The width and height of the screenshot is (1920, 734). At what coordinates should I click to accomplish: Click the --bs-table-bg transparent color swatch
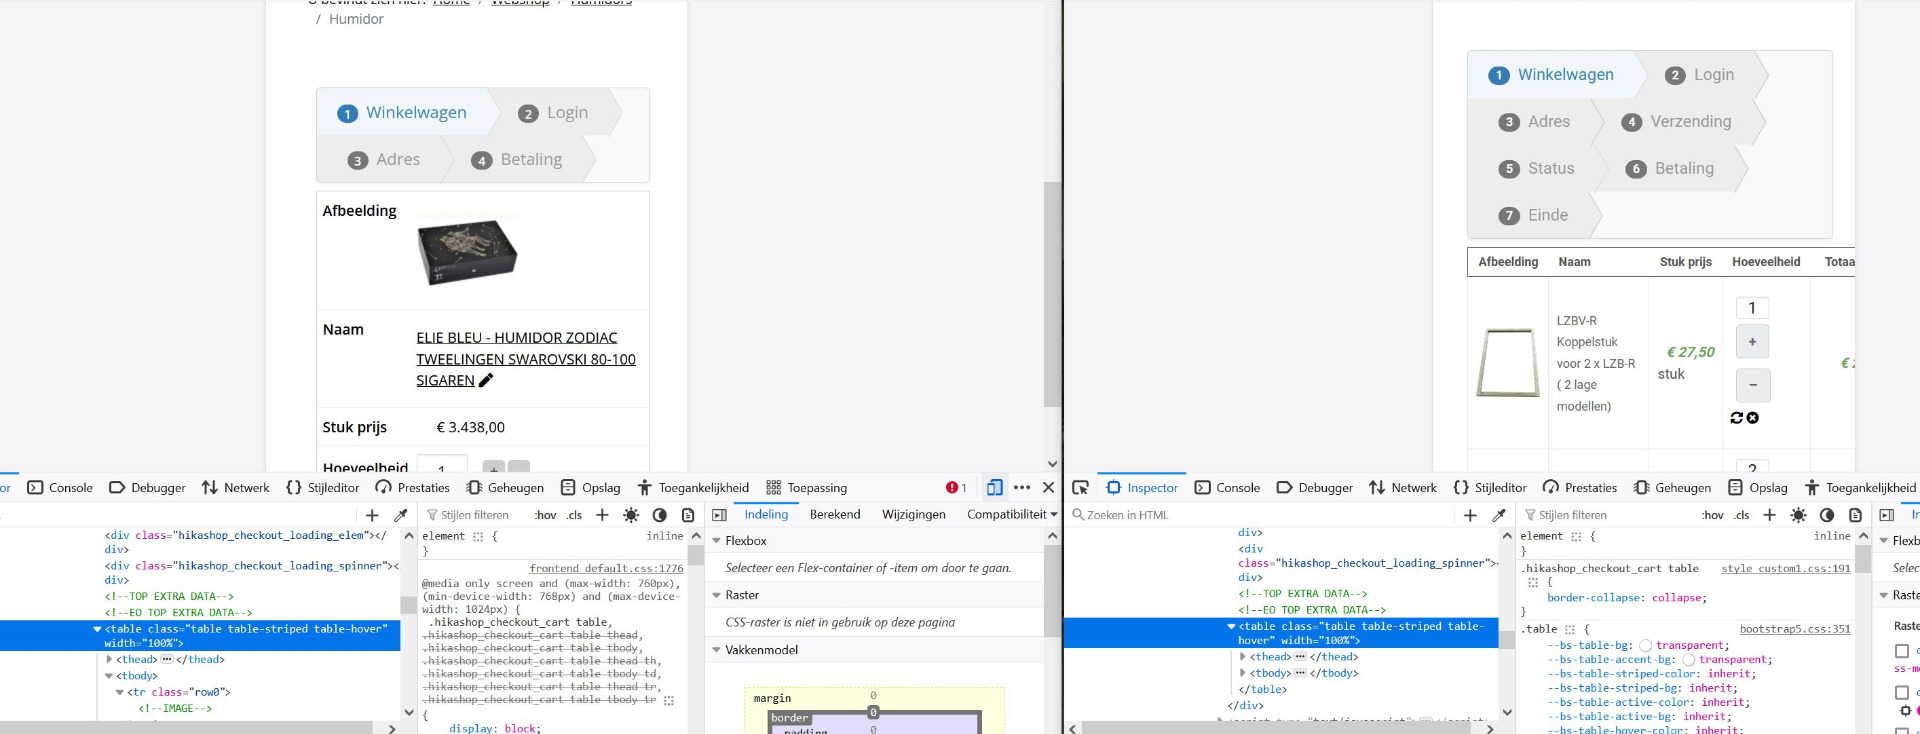[1645, 646]
